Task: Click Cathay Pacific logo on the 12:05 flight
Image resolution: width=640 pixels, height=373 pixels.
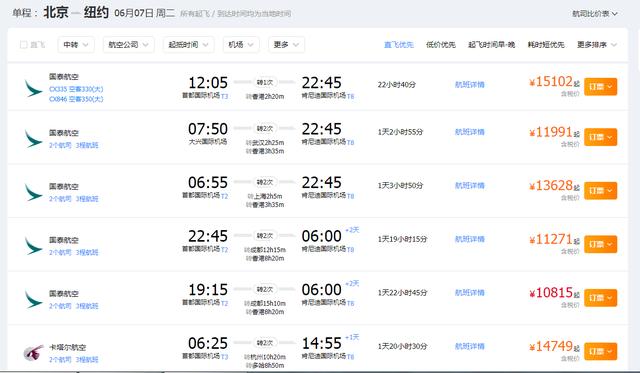Action: point(33,89)
